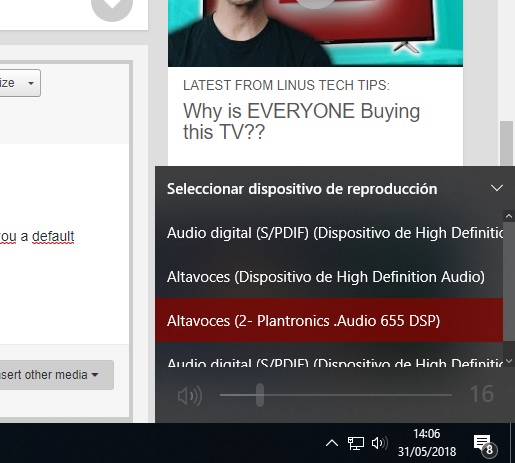Click the page's vertical scrollbar thumb
Viewport: 515px width, 463px height.
click(x=506, y=143)
